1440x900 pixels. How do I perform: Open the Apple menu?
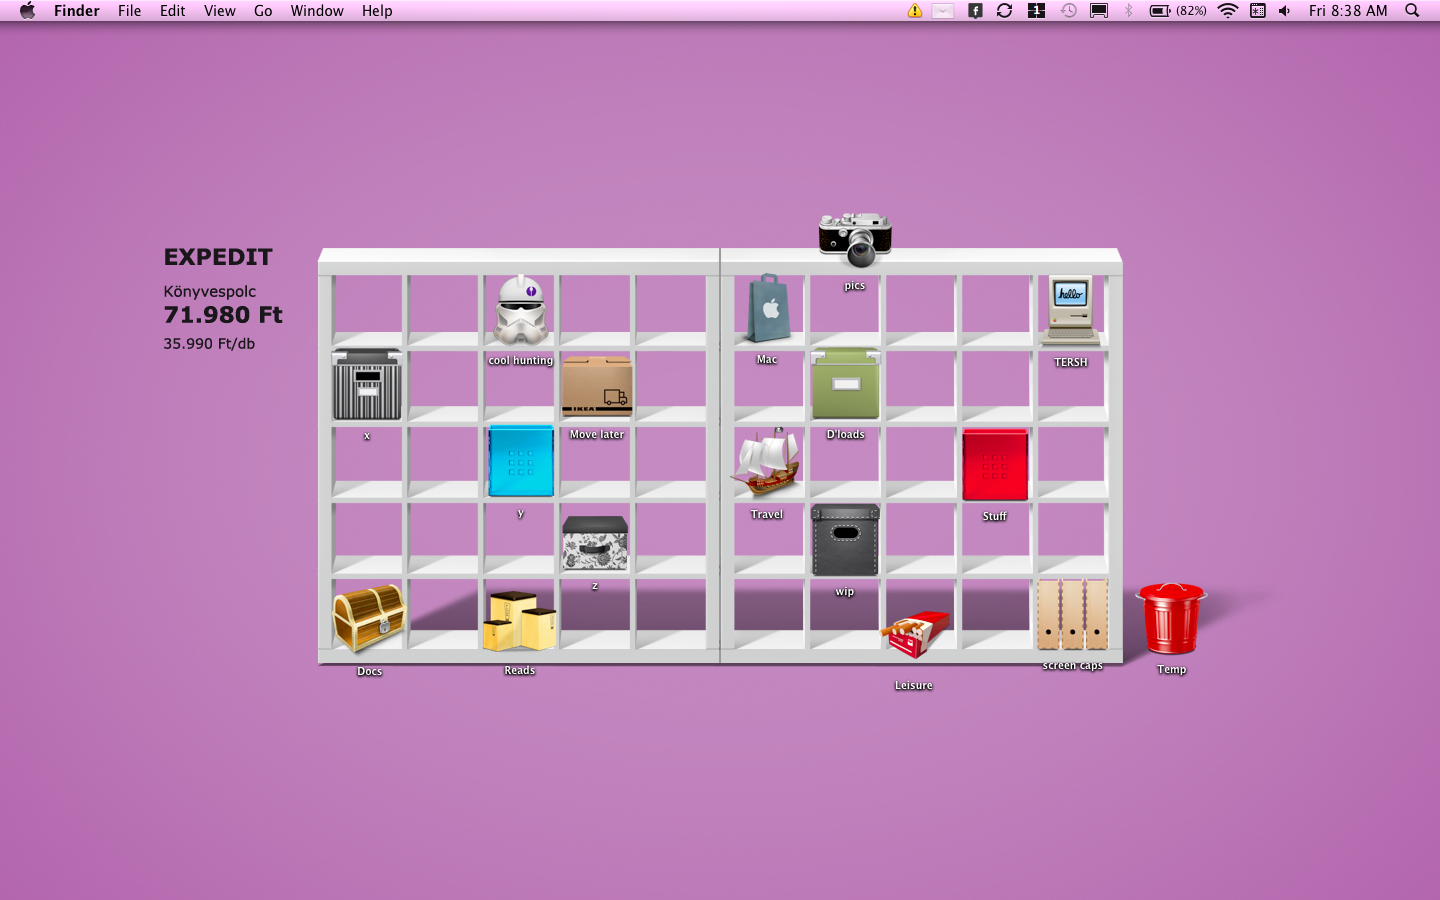click(27, 11)
